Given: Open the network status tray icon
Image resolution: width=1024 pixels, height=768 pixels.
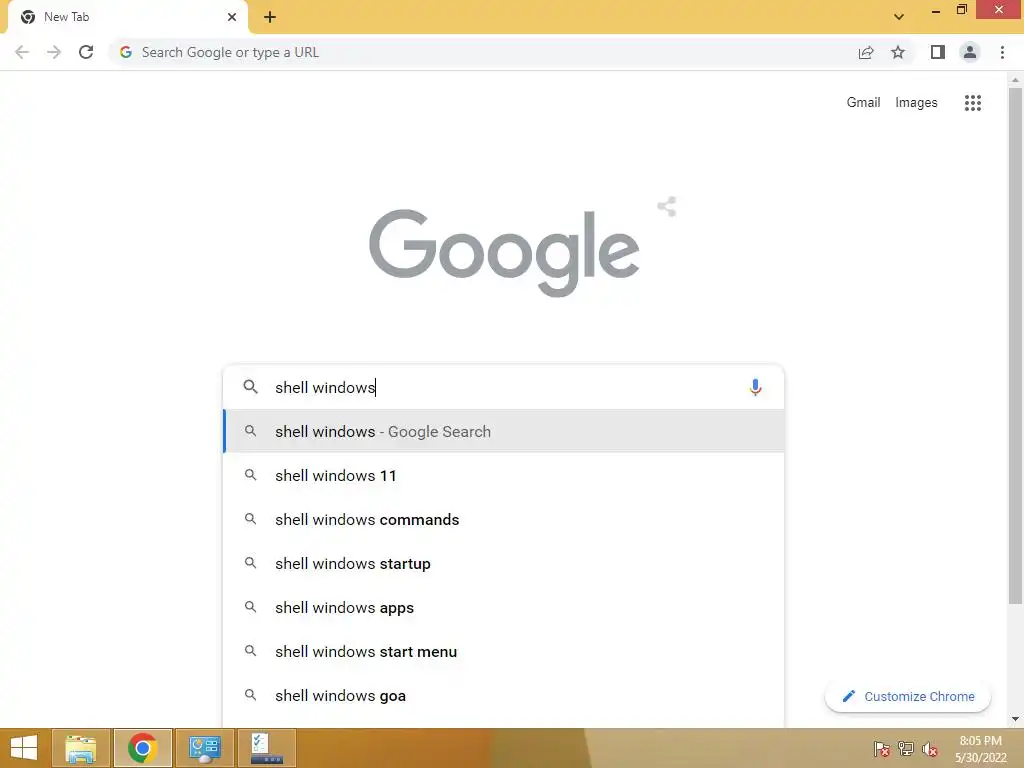Looking at the screenshot, I should pyautogui.click(x=906, y=748).
